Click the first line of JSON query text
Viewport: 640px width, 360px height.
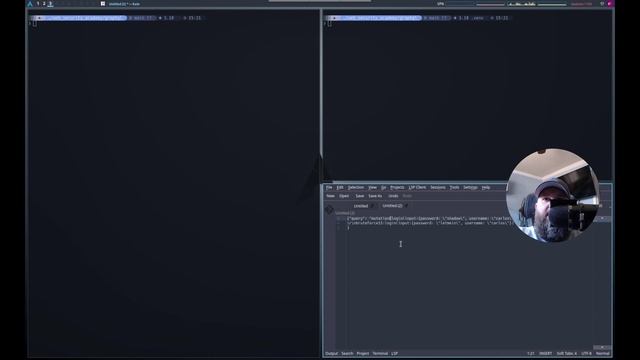click(429, 219)
